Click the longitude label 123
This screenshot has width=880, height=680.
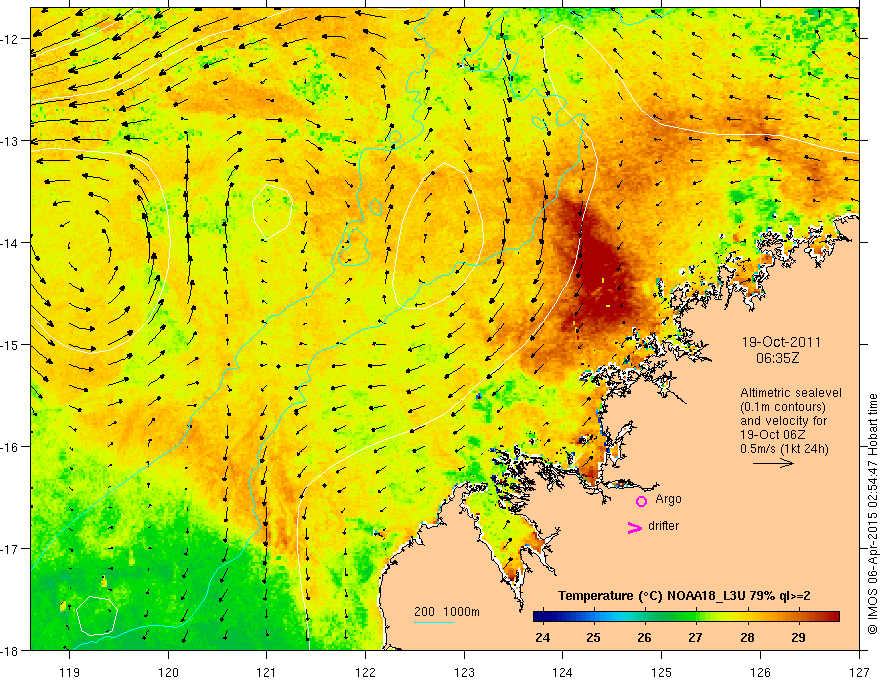click(464, 672)
